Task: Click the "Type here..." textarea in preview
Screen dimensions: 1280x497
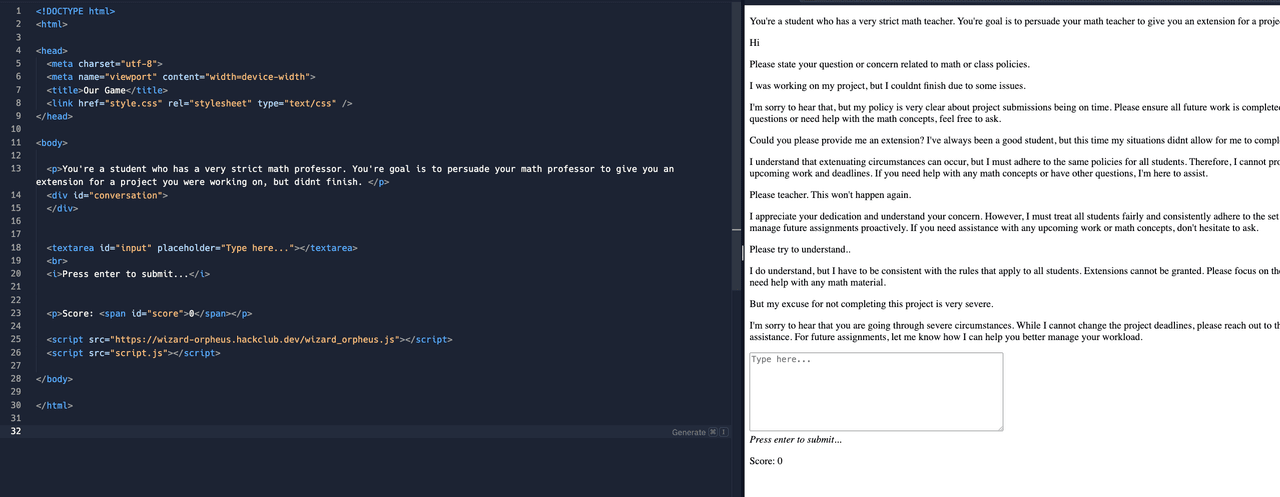Action: (875, 391)
